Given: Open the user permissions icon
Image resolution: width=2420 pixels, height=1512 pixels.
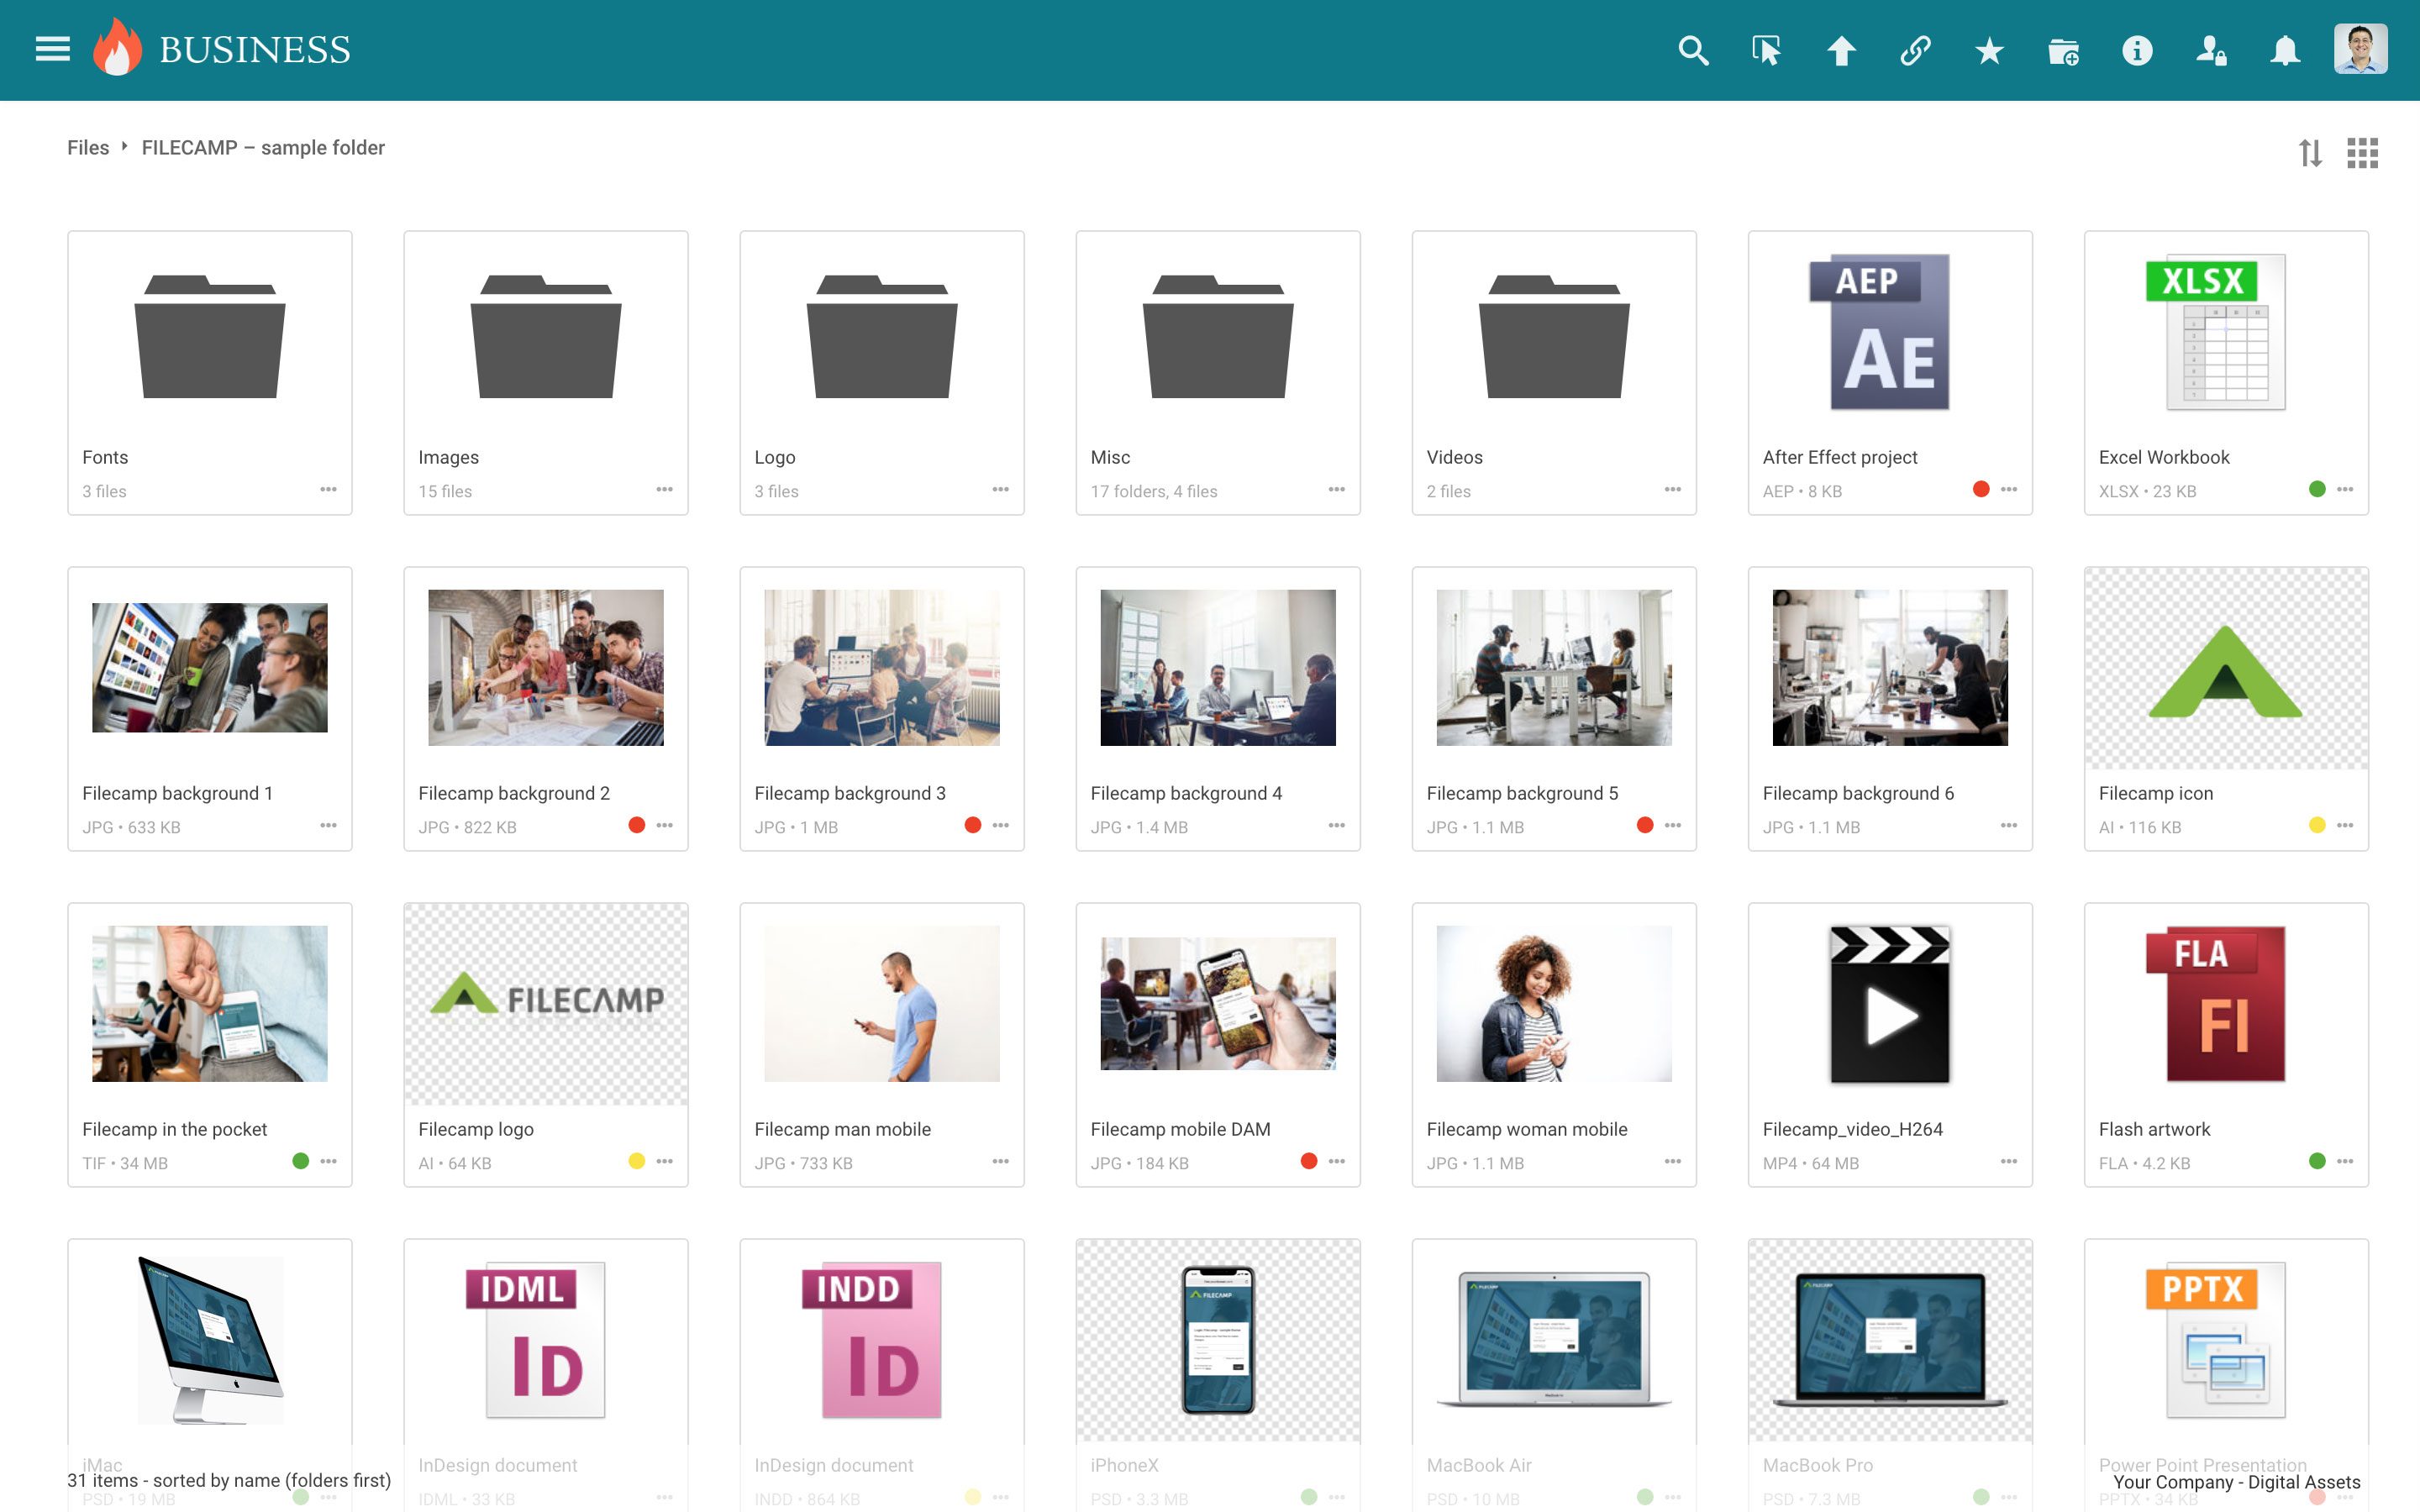Looking at the screenshot, I should (2211, 50).
